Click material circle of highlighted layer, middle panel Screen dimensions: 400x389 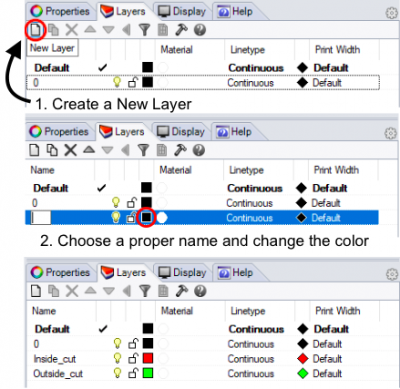tap(162, 218)
